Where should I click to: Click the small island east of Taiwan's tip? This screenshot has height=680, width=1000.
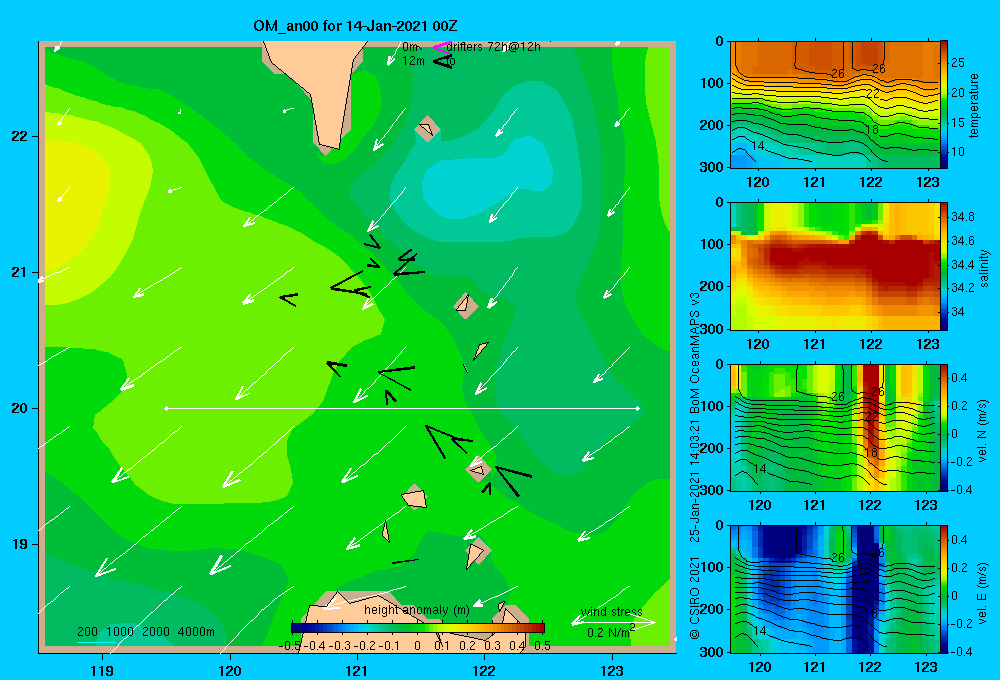pyautogui.click(x=427, y=129)
